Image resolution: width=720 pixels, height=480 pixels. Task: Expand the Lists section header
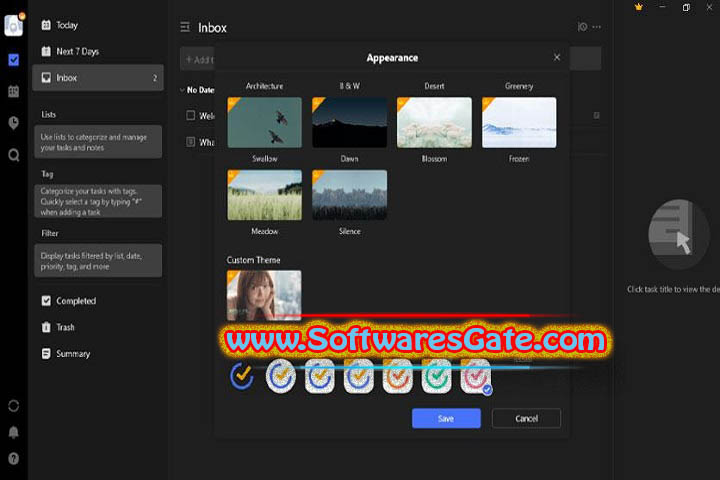coord(48,114)
